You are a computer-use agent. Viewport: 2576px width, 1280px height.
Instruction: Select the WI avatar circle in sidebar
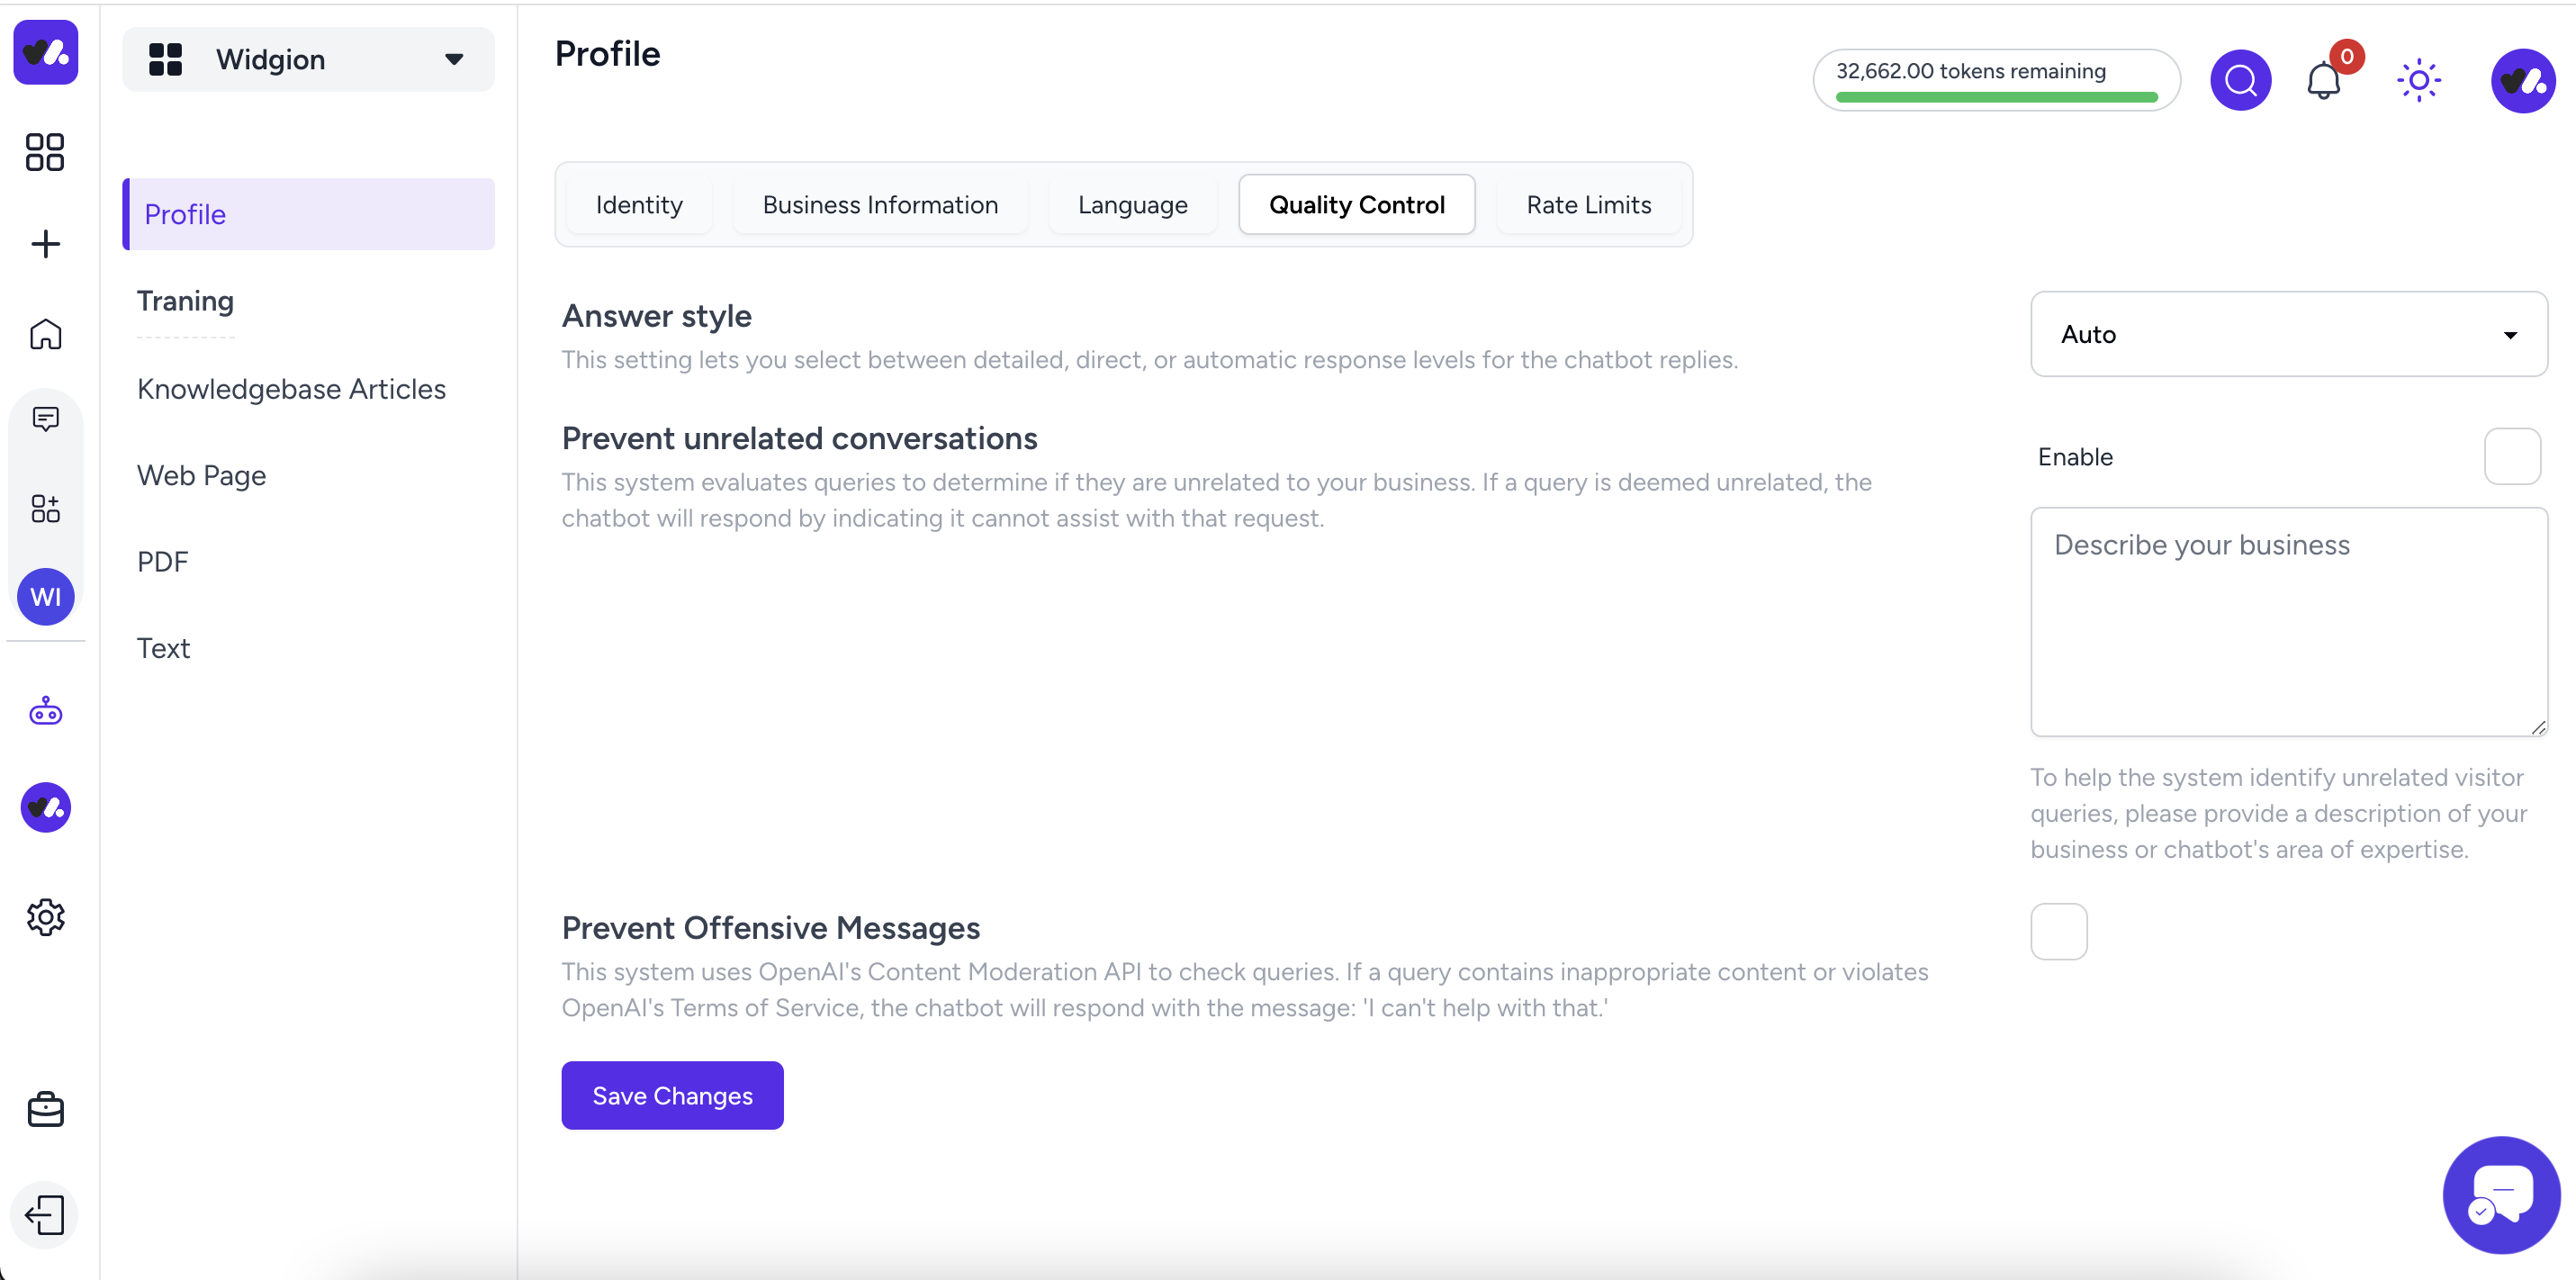coord(46,597)
